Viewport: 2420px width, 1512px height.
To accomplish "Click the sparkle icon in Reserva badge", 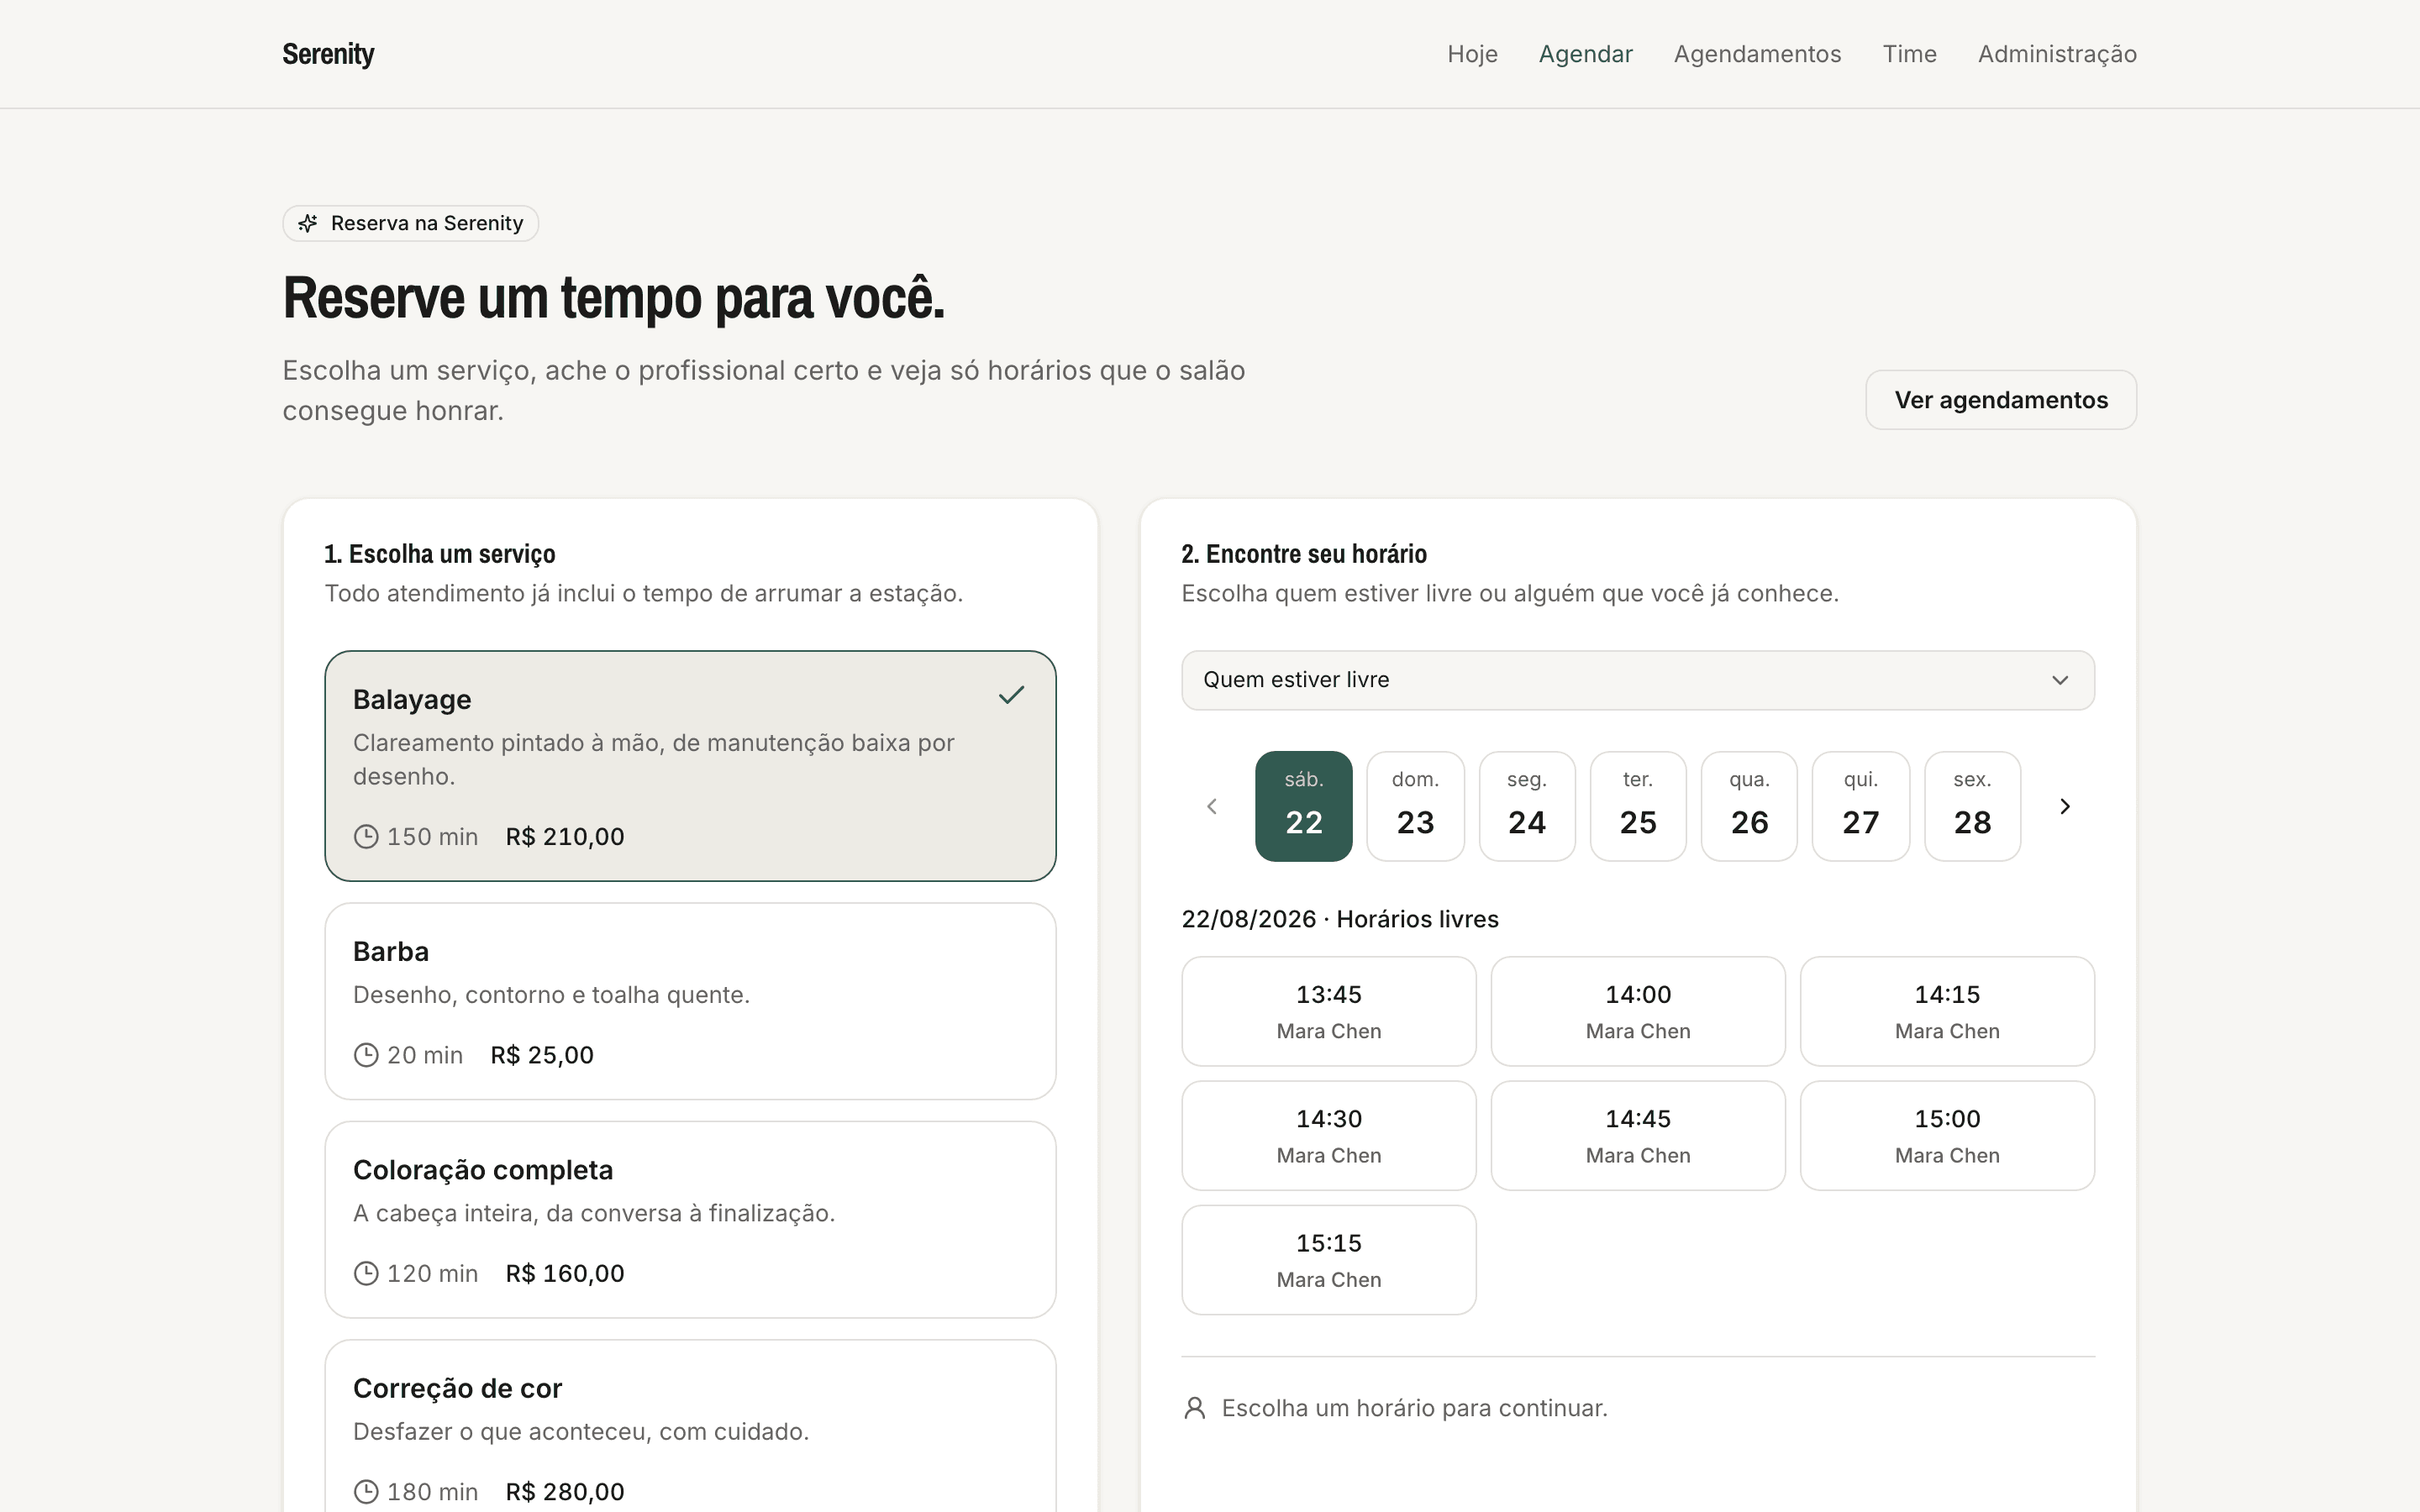I will pyautogui.click(x=308, y=223).
